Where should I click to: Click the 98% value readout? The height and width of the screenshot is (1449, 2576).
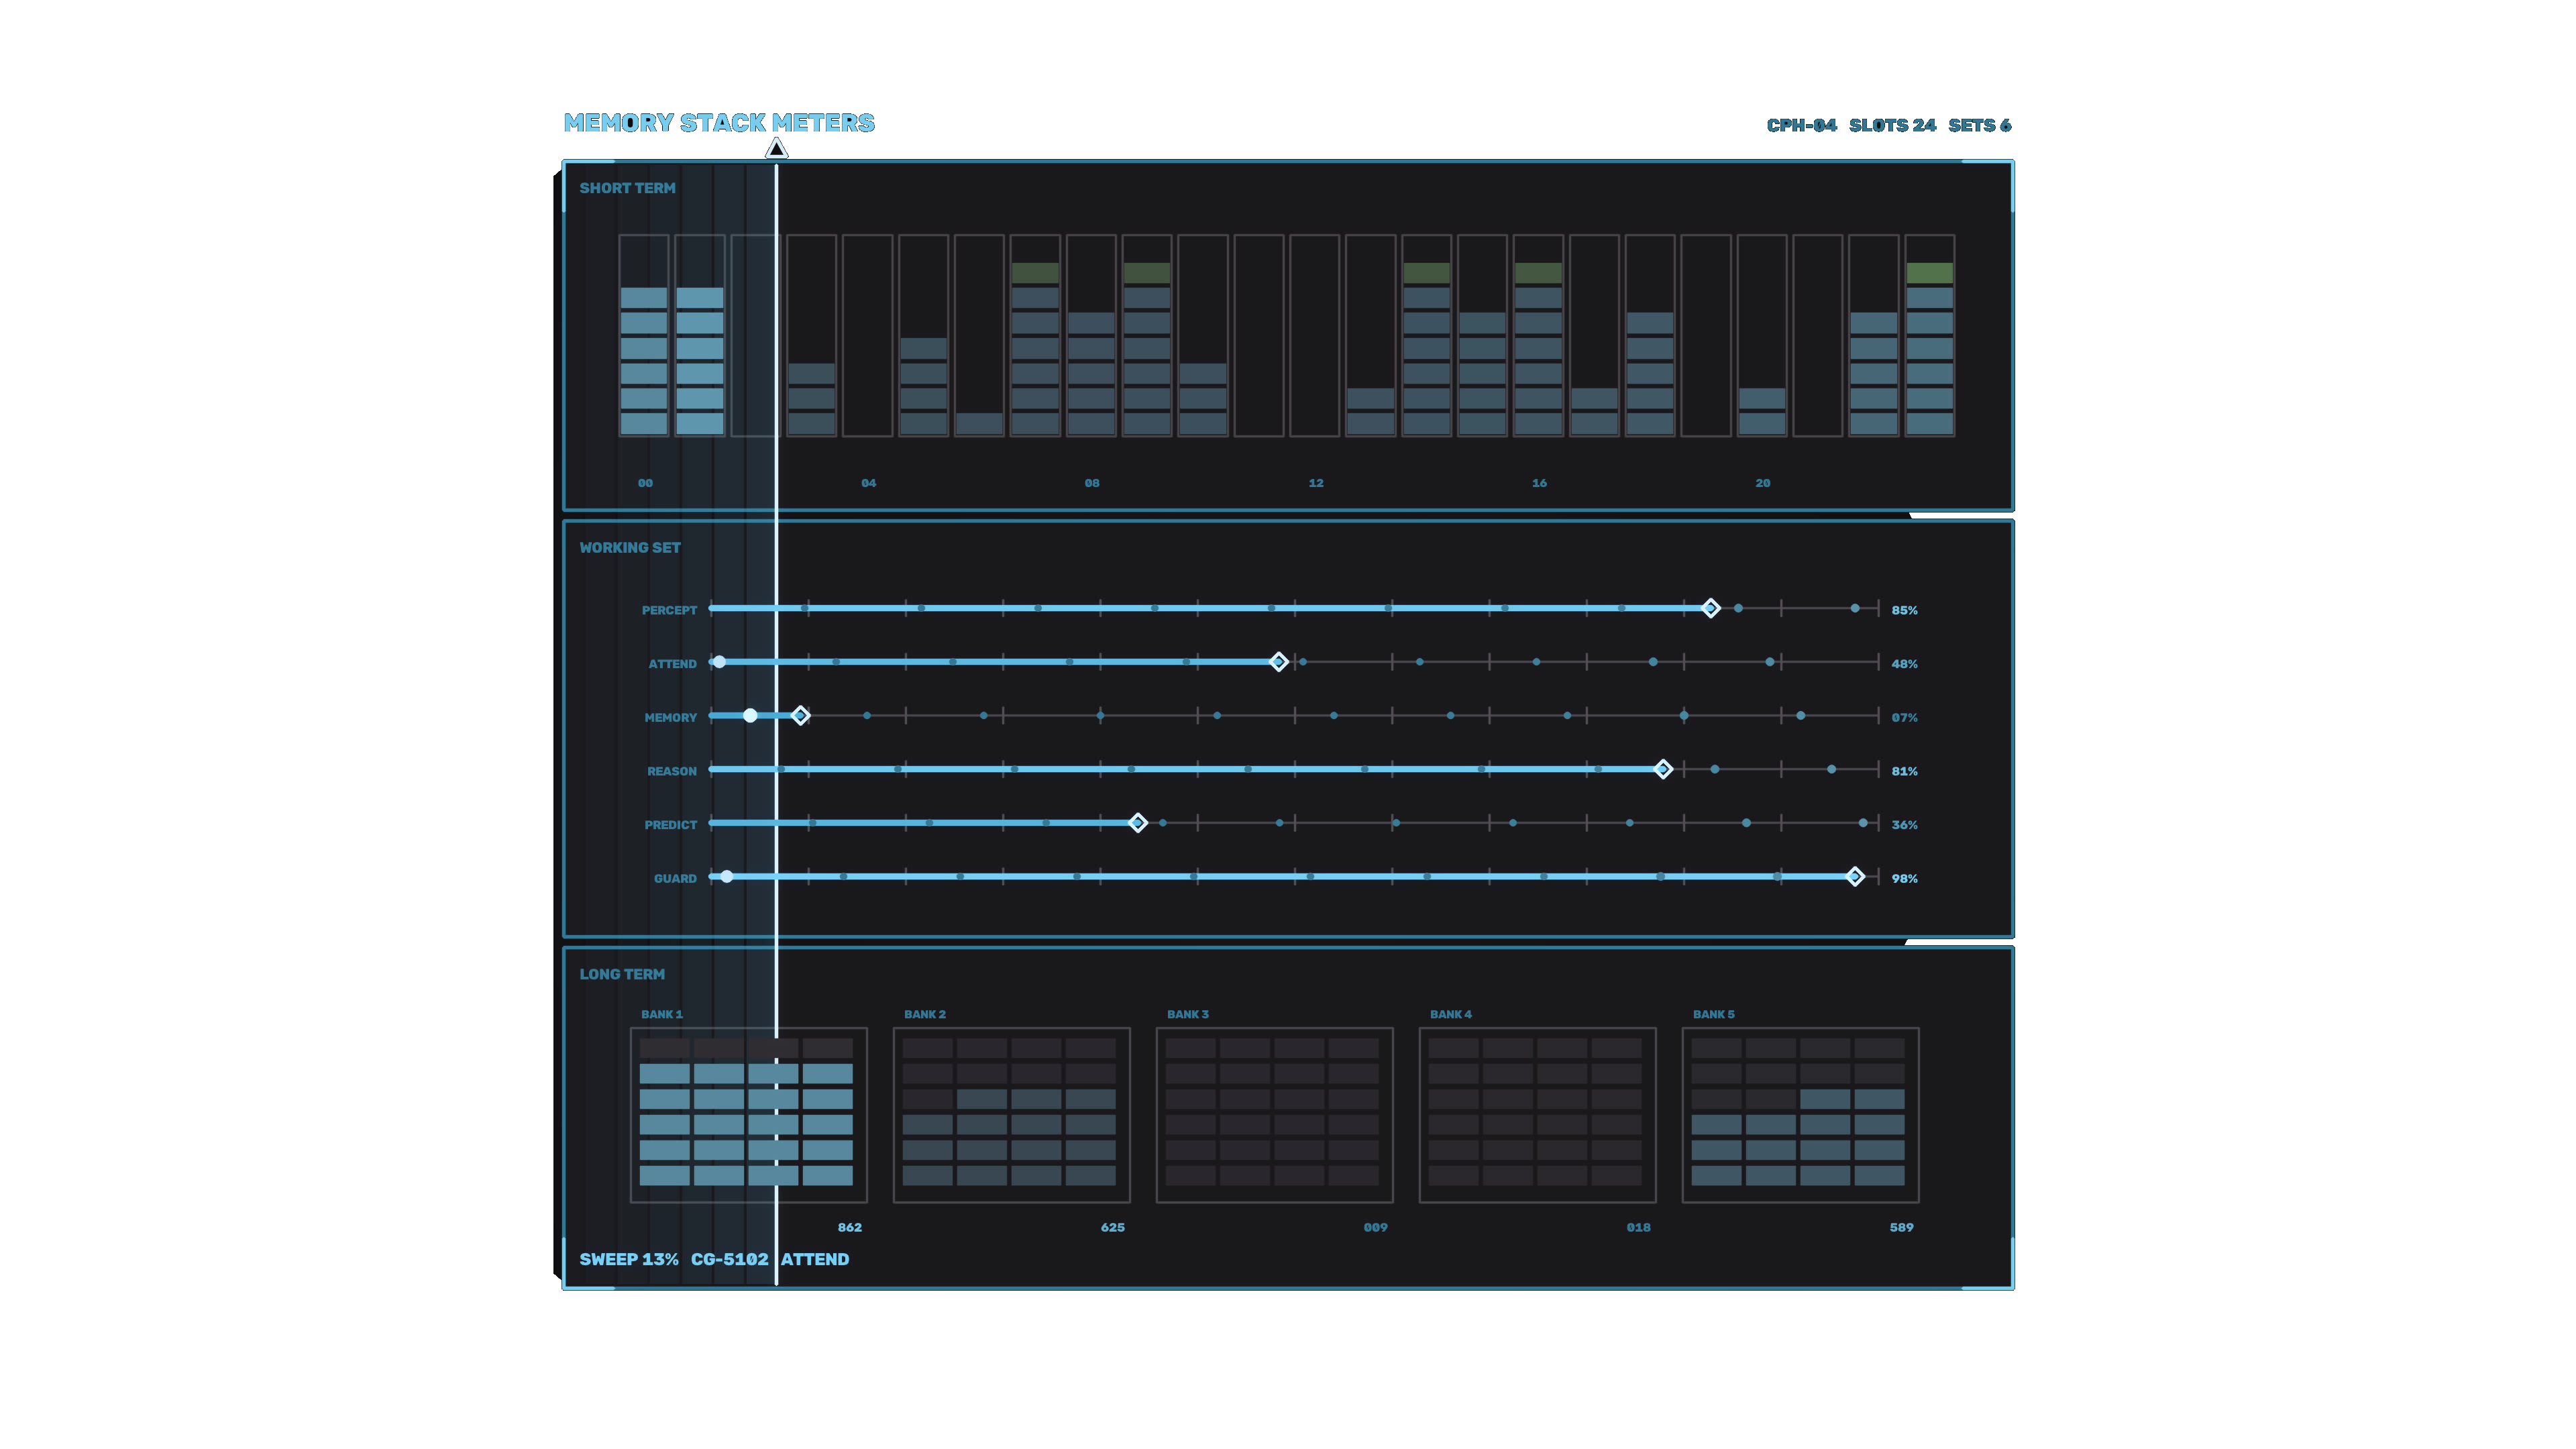tap(1904, 879)
